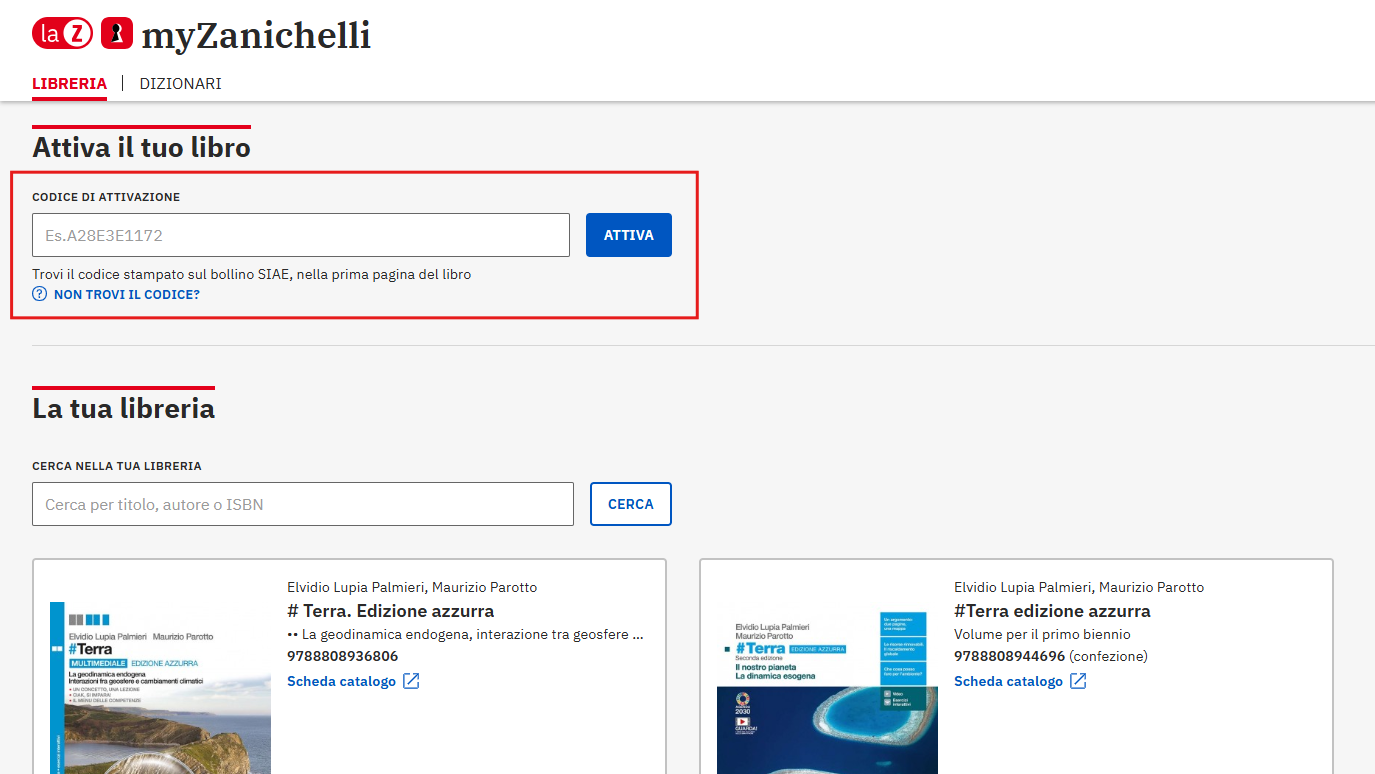The width and height of the screenshot is (1375, 774).
Task: Click the question mark help icon
Action: click(40, 294)
